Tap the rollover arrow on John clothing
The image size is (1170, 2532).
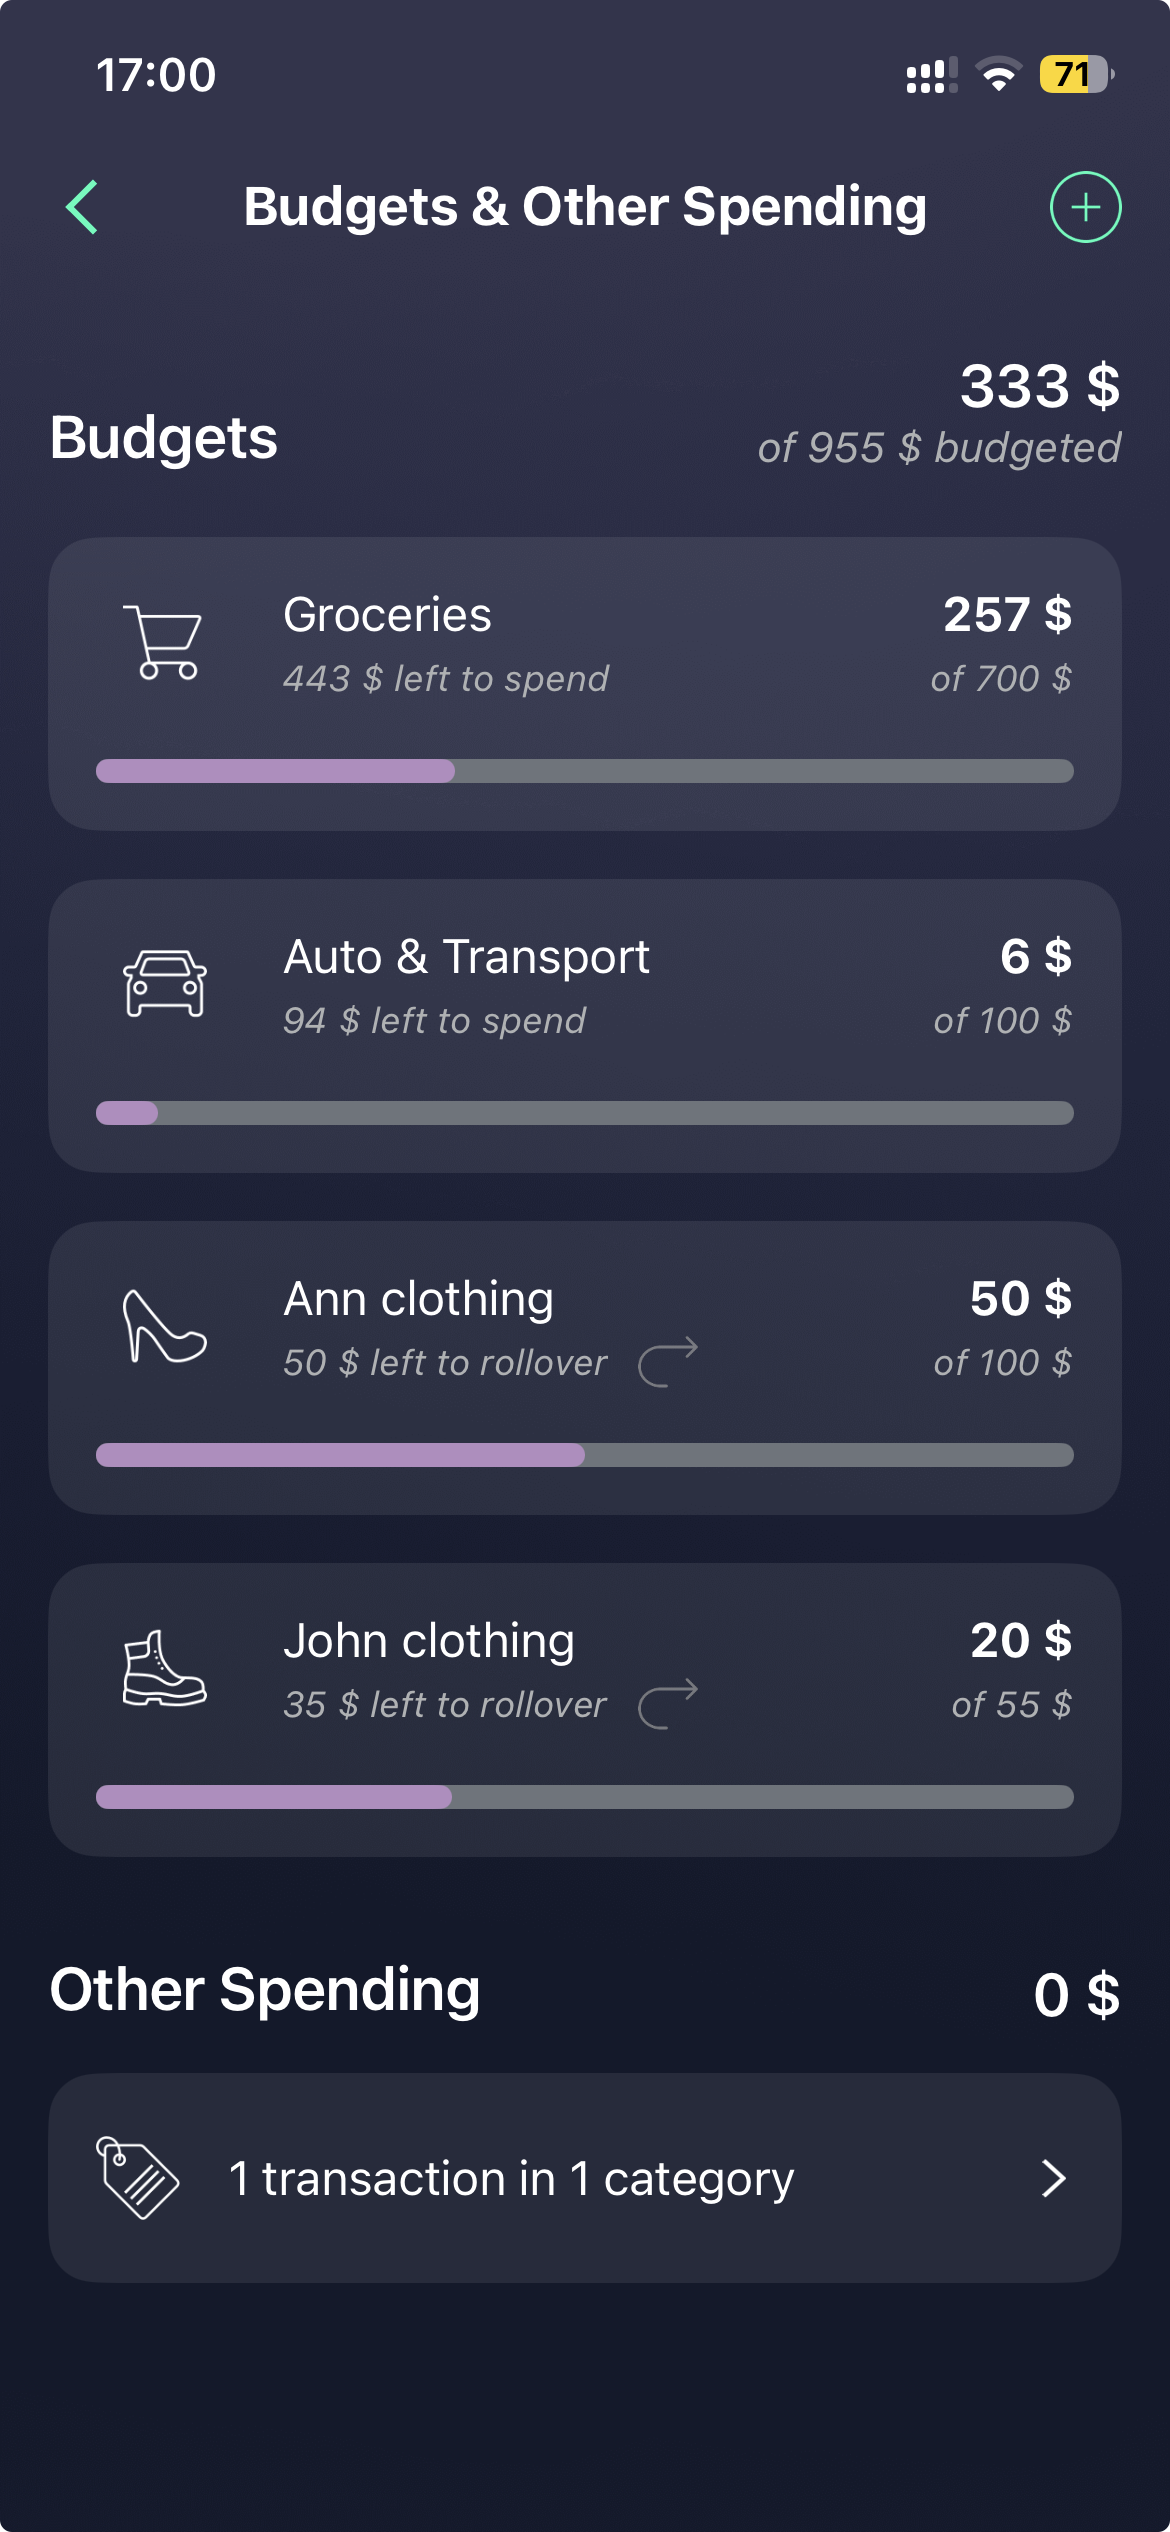coord(668,1704)
